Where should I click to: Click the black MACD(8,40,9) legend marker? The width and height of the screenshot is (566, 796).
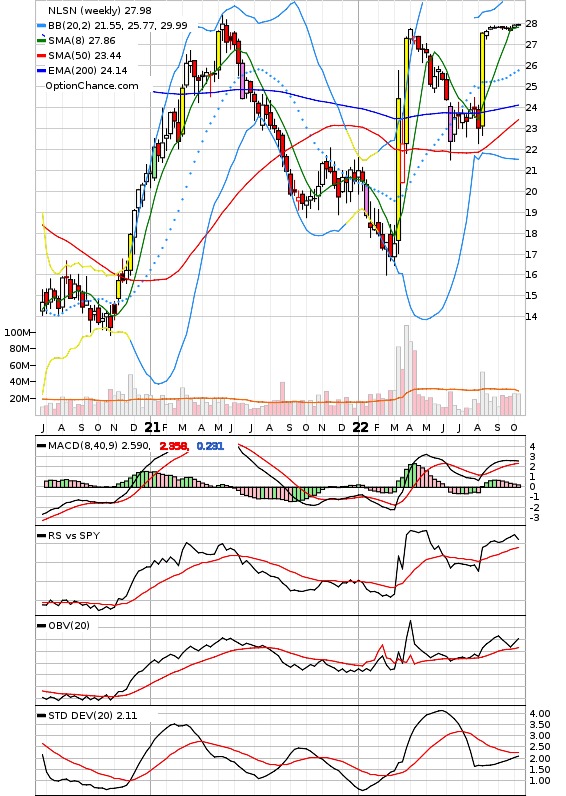(x=42, y=446)
